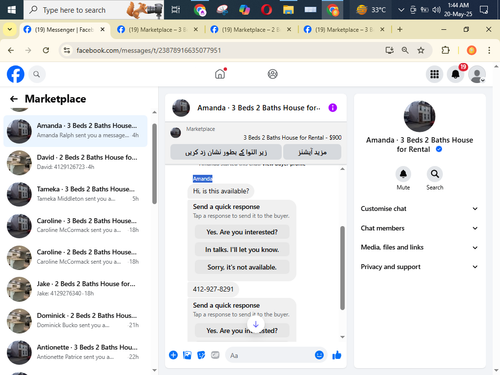Click the Windows Start button

(12, 10)
